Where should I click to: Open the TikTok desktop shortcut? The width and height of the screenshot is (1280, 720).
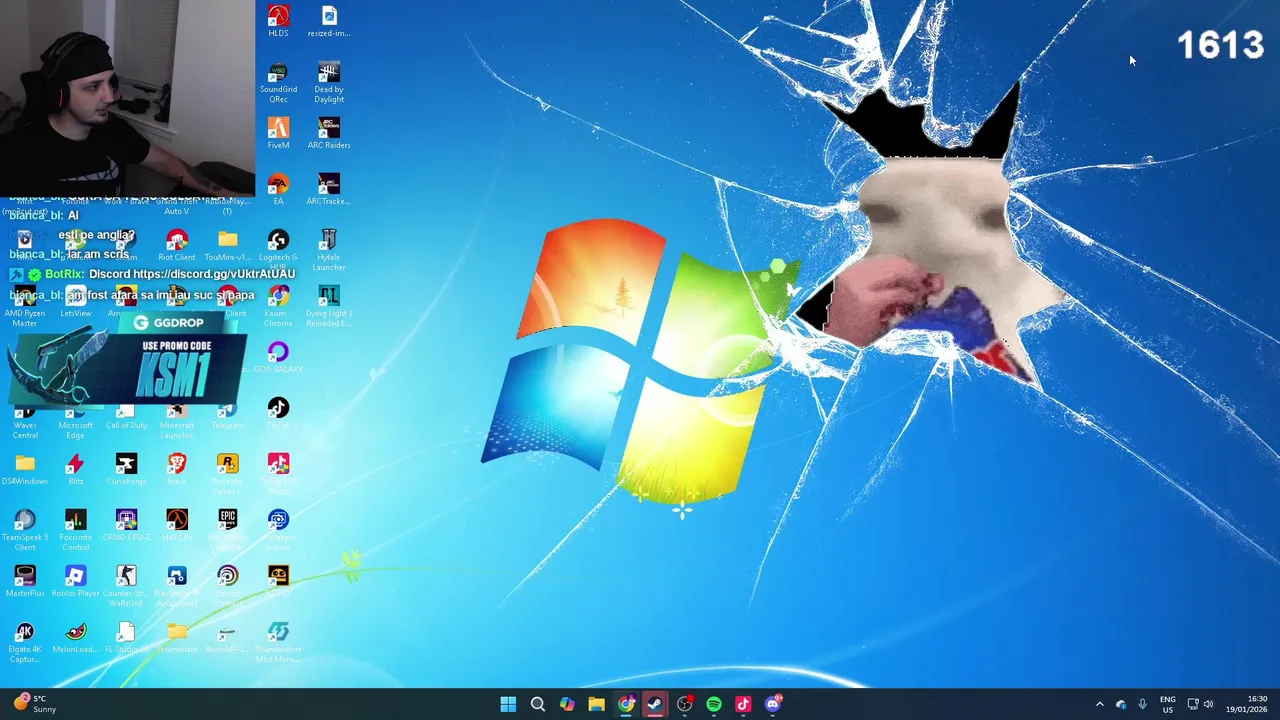click(278, 413)
